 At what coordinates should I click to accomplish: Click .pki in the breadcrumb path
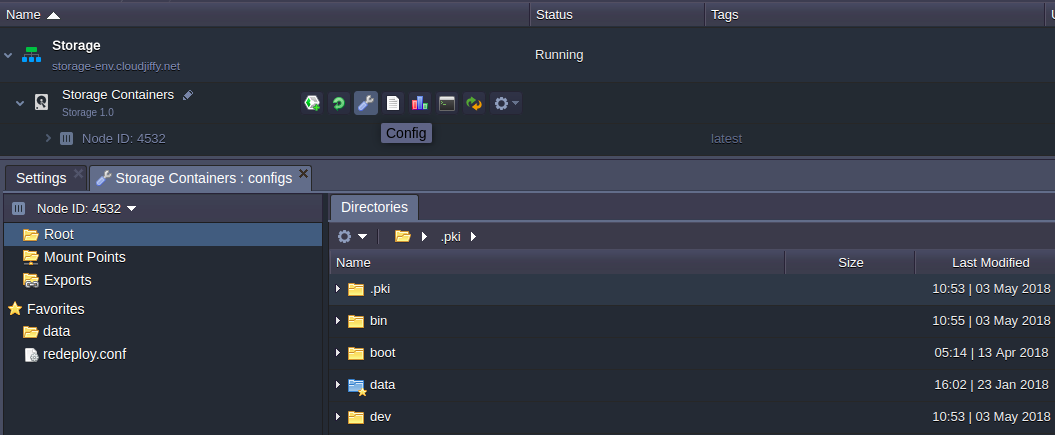450,237
